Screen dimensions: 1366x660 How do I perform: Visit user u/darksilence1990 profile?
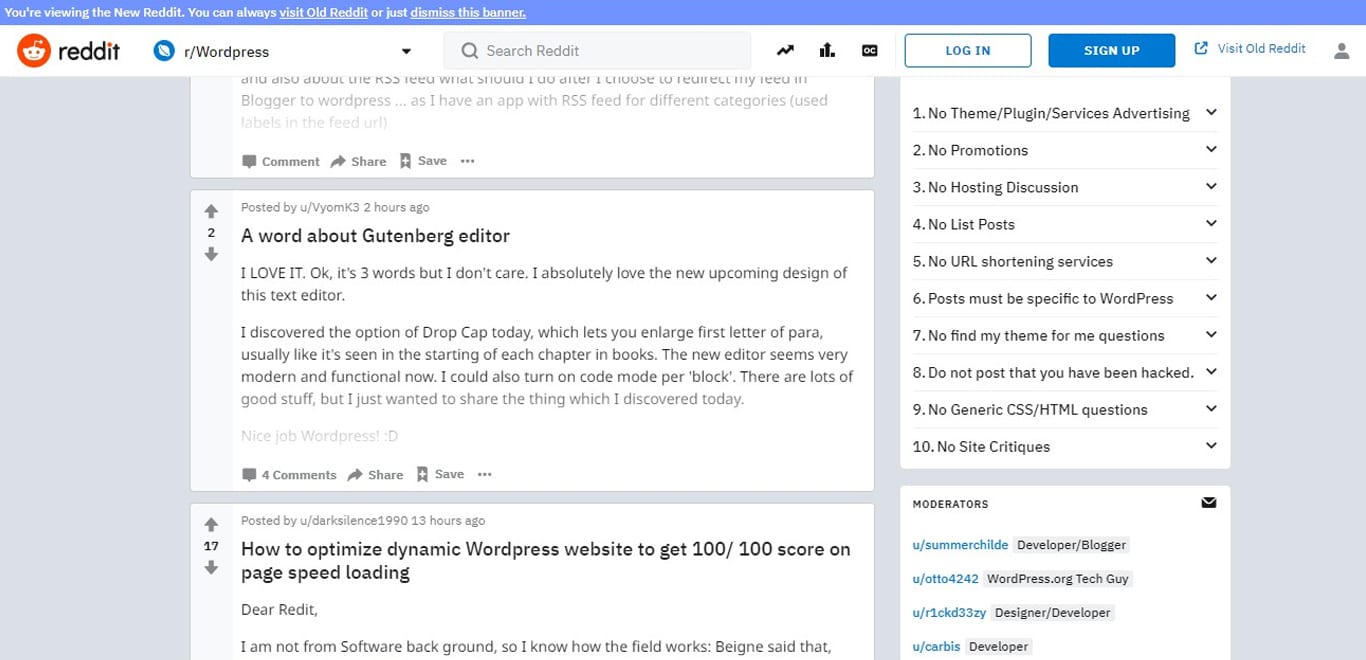(x=353, y=520)
